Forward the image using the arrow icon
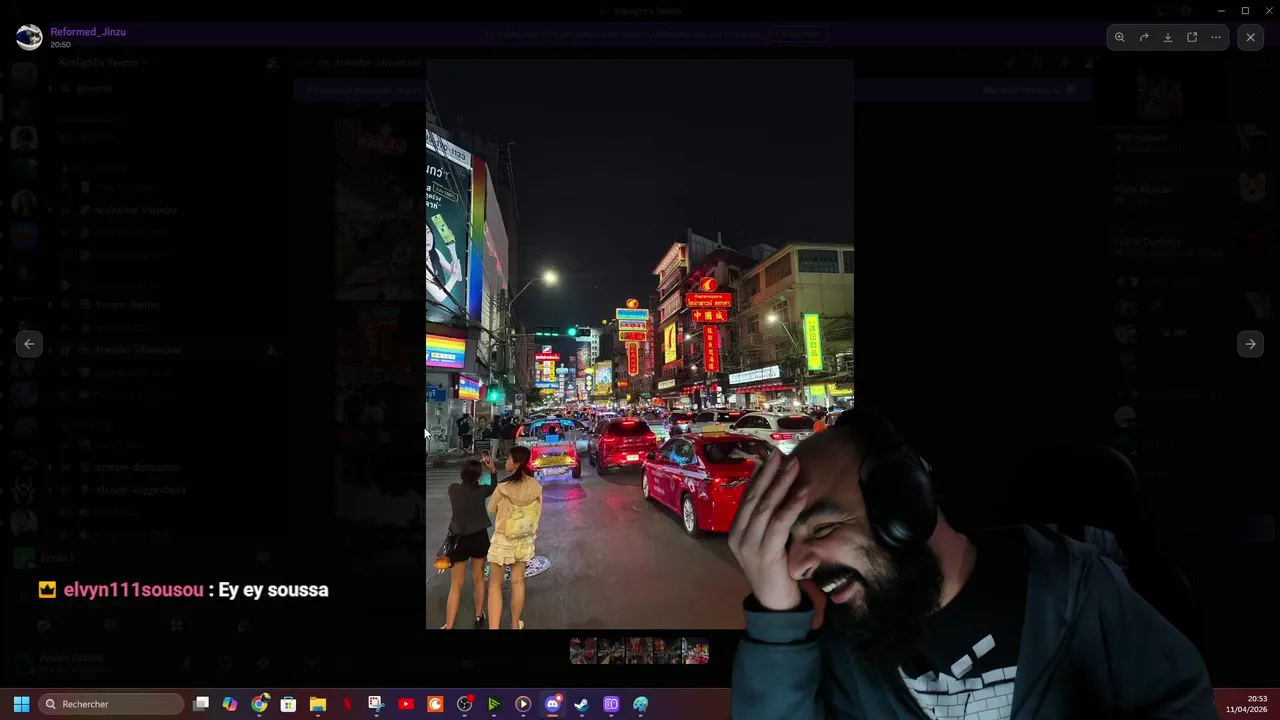Screen dimensions: 1280x720 click(x=1144, y=37)
